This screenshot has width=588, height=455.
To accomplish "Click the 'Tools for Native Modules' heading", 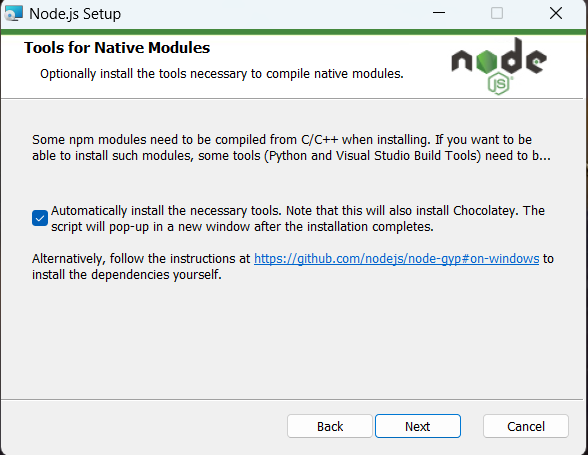I will (117, 48).
